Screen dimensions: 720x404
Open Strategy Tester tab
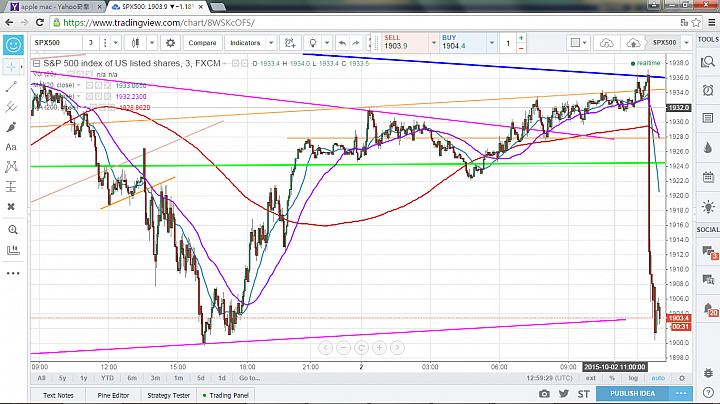169,395
